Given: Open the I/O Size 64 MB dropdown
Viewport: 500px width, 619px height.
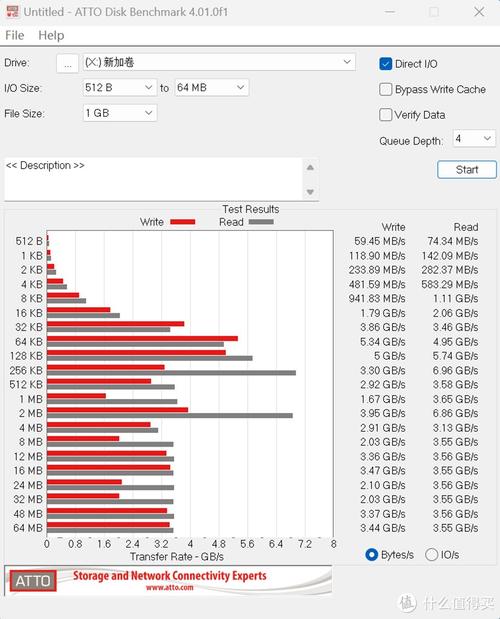Looking at the screenshot, I should 212,88.
